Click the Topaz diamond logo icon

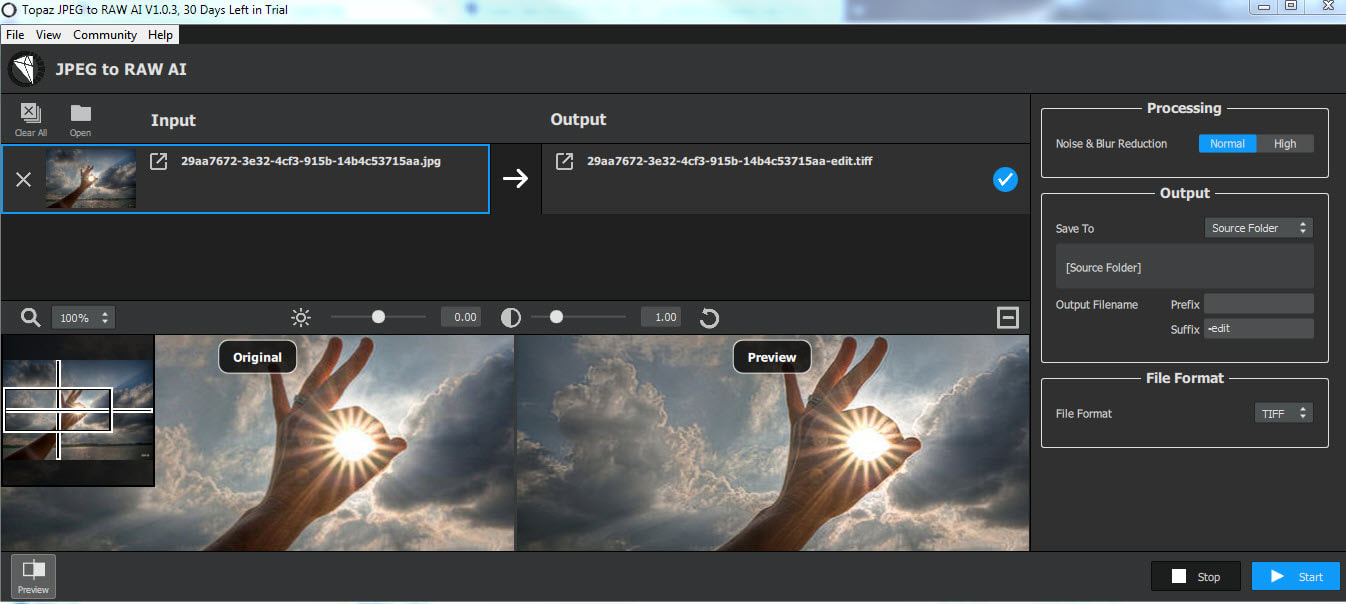coord(27,69)
